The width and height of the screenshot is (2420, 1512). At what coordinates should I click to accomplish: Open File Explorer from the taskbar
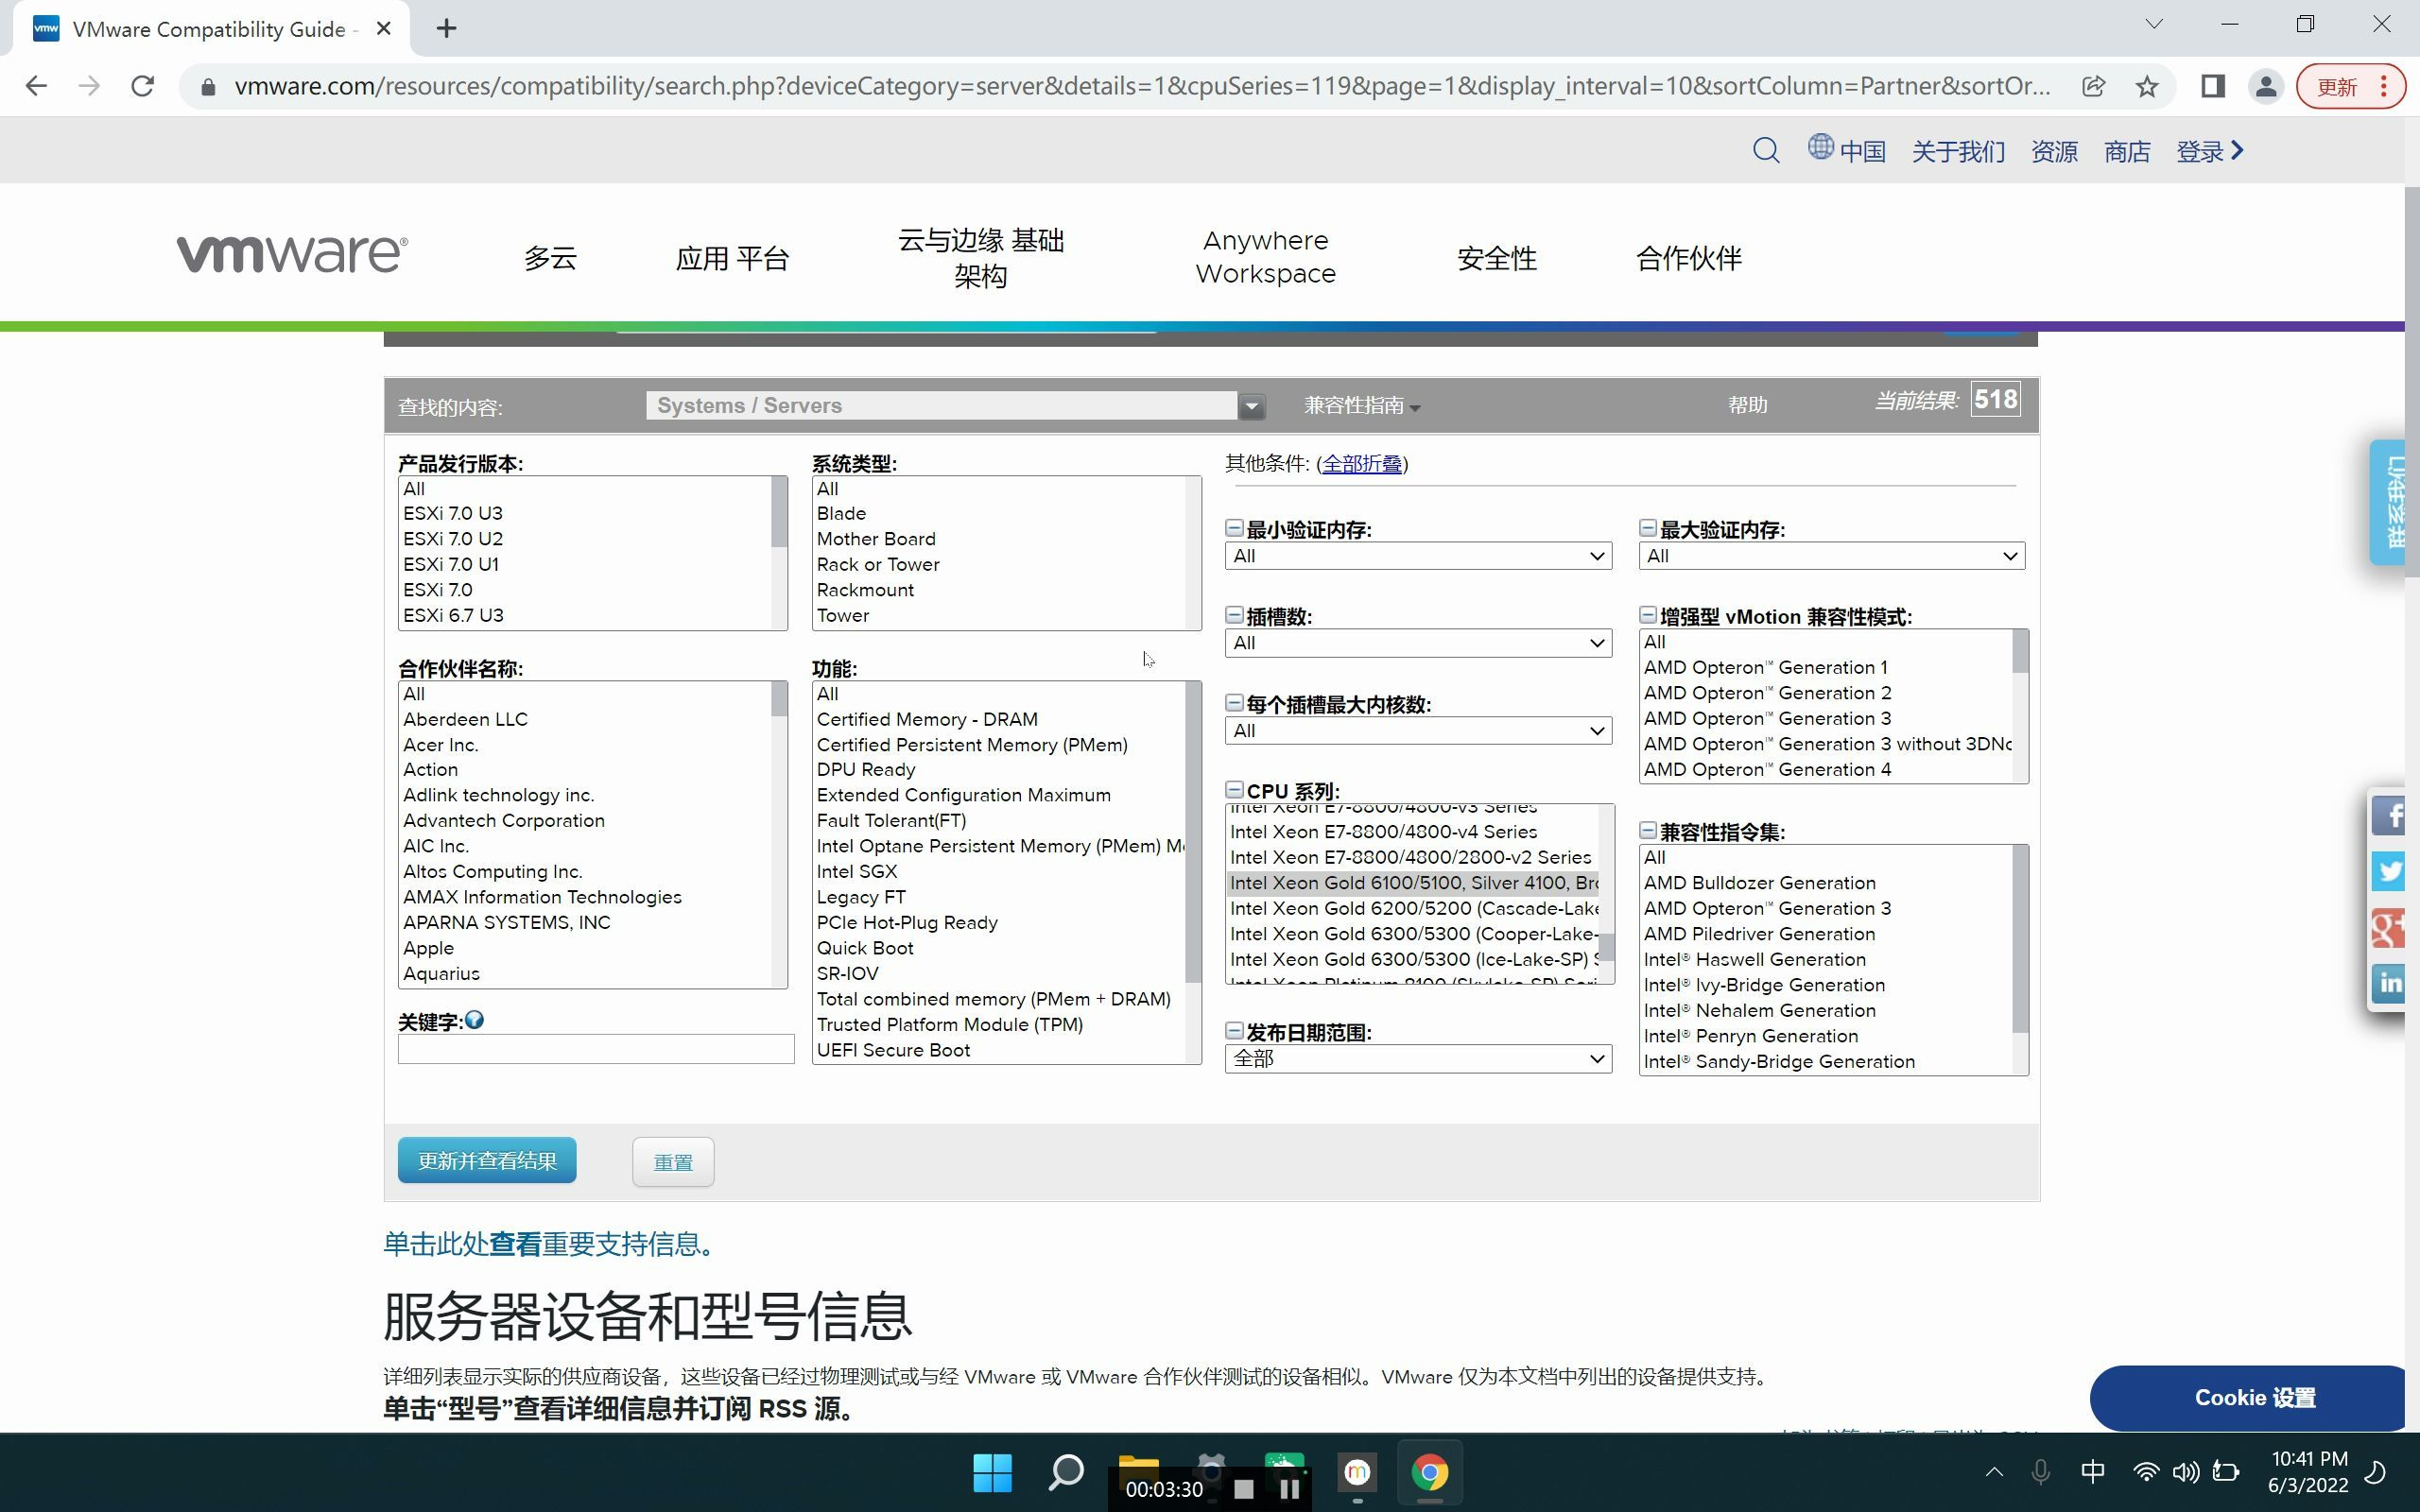[1138, 1466]
